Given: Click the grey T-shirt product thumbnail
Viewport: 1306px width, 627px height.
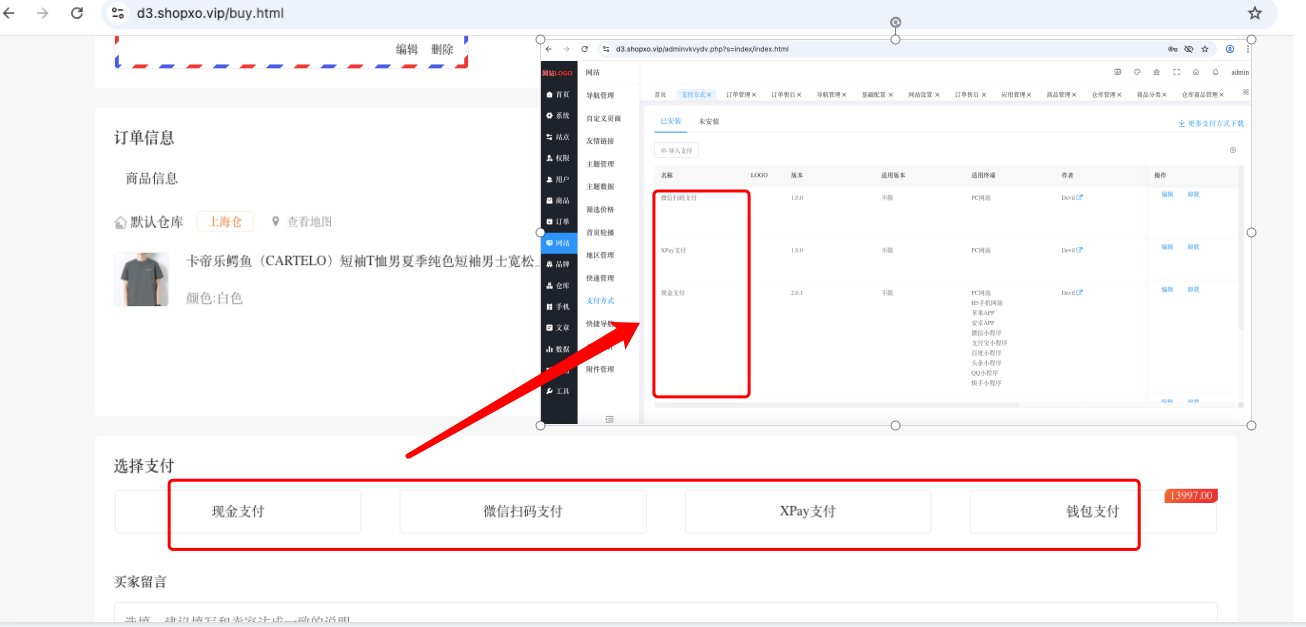Looking at the screenshot, I should [141, 279].
